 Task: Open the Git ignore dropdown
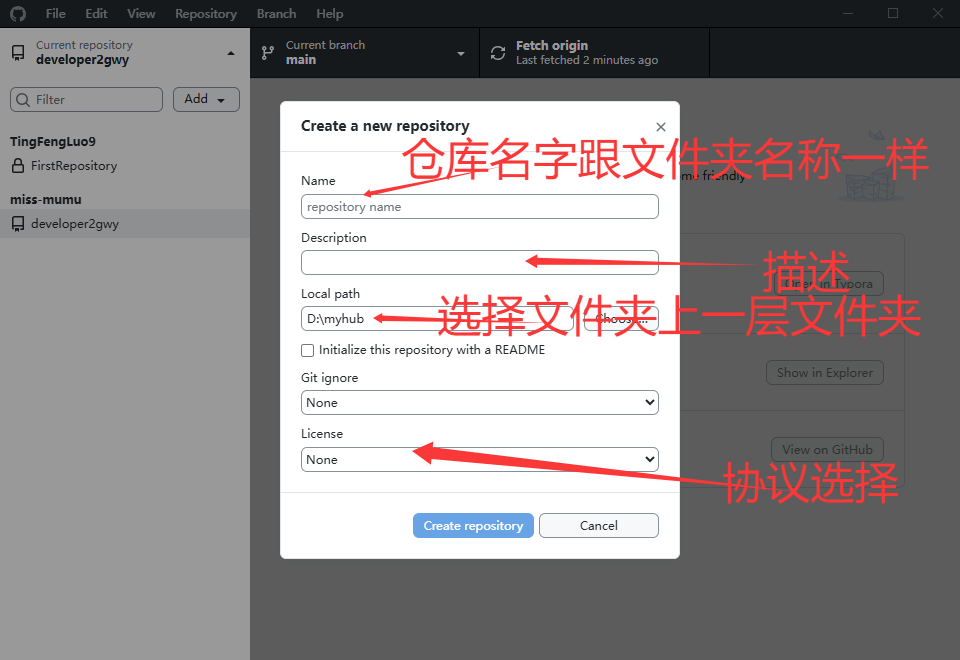click(x=479, y=402)
